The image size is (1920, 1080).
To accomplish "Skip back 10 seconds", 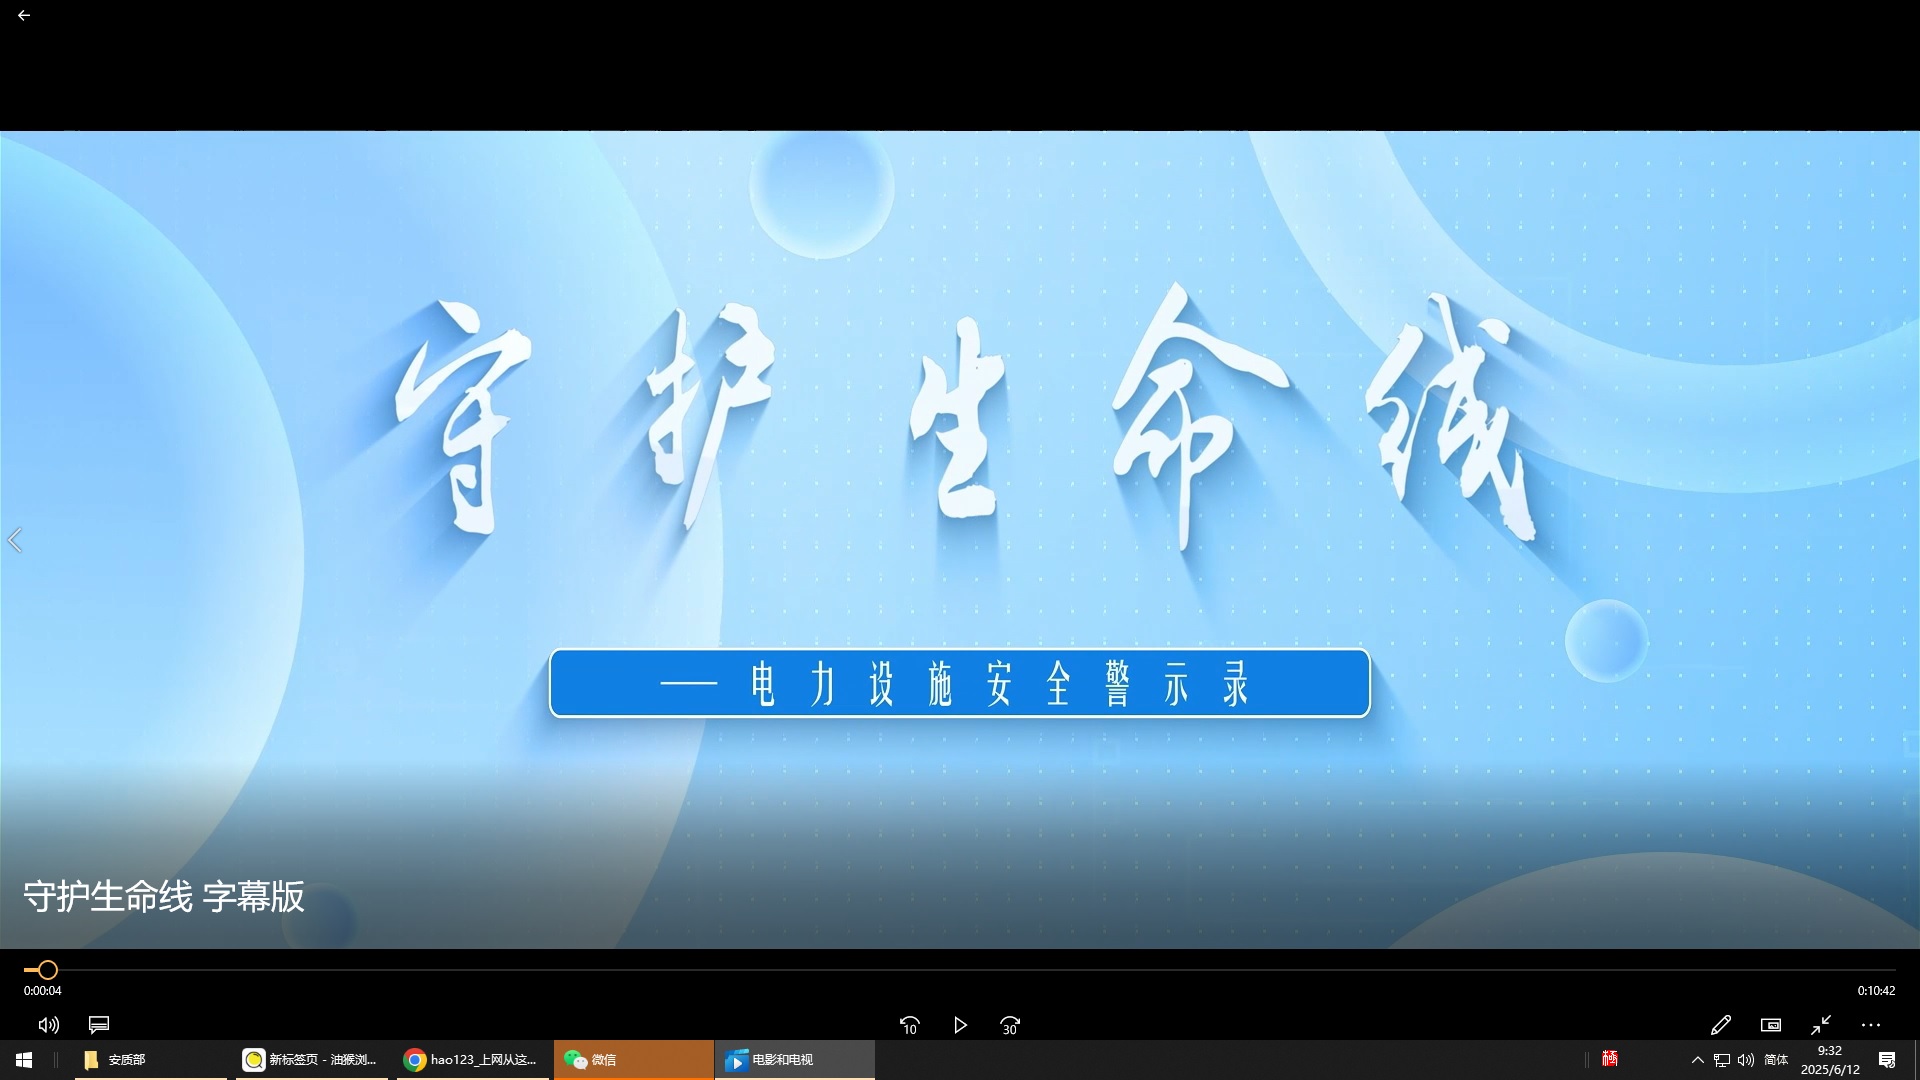I will (x=909, y=1025).
